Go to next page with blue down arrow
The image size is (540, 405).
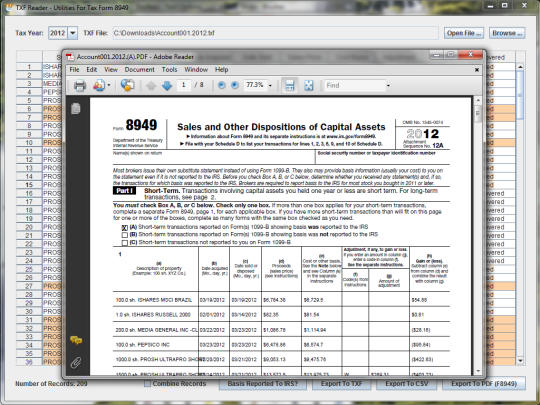[x=167, y=85]
